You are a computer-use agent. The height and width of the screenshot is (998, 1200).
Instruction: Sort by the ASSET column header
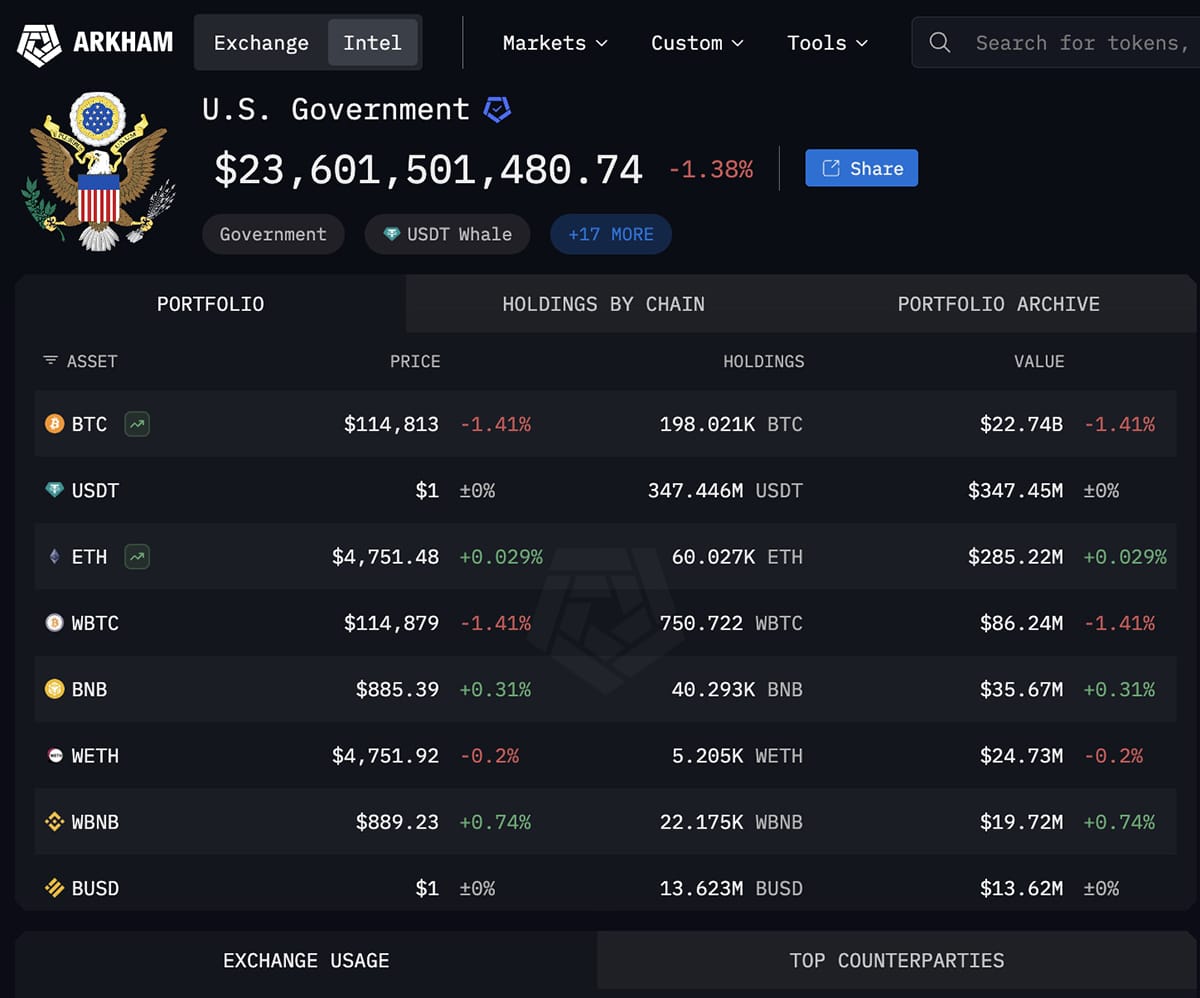[x=92, y=361]
